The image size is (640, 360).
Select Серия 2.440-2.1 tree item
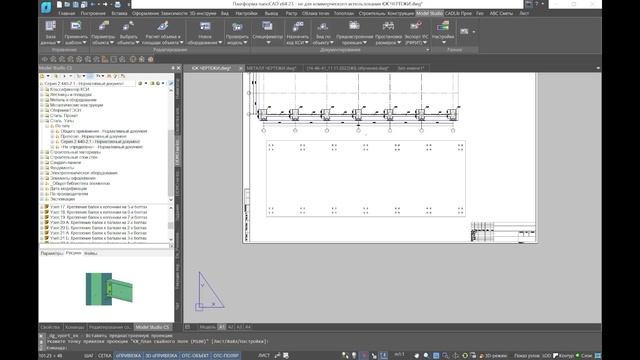point(100,142)
